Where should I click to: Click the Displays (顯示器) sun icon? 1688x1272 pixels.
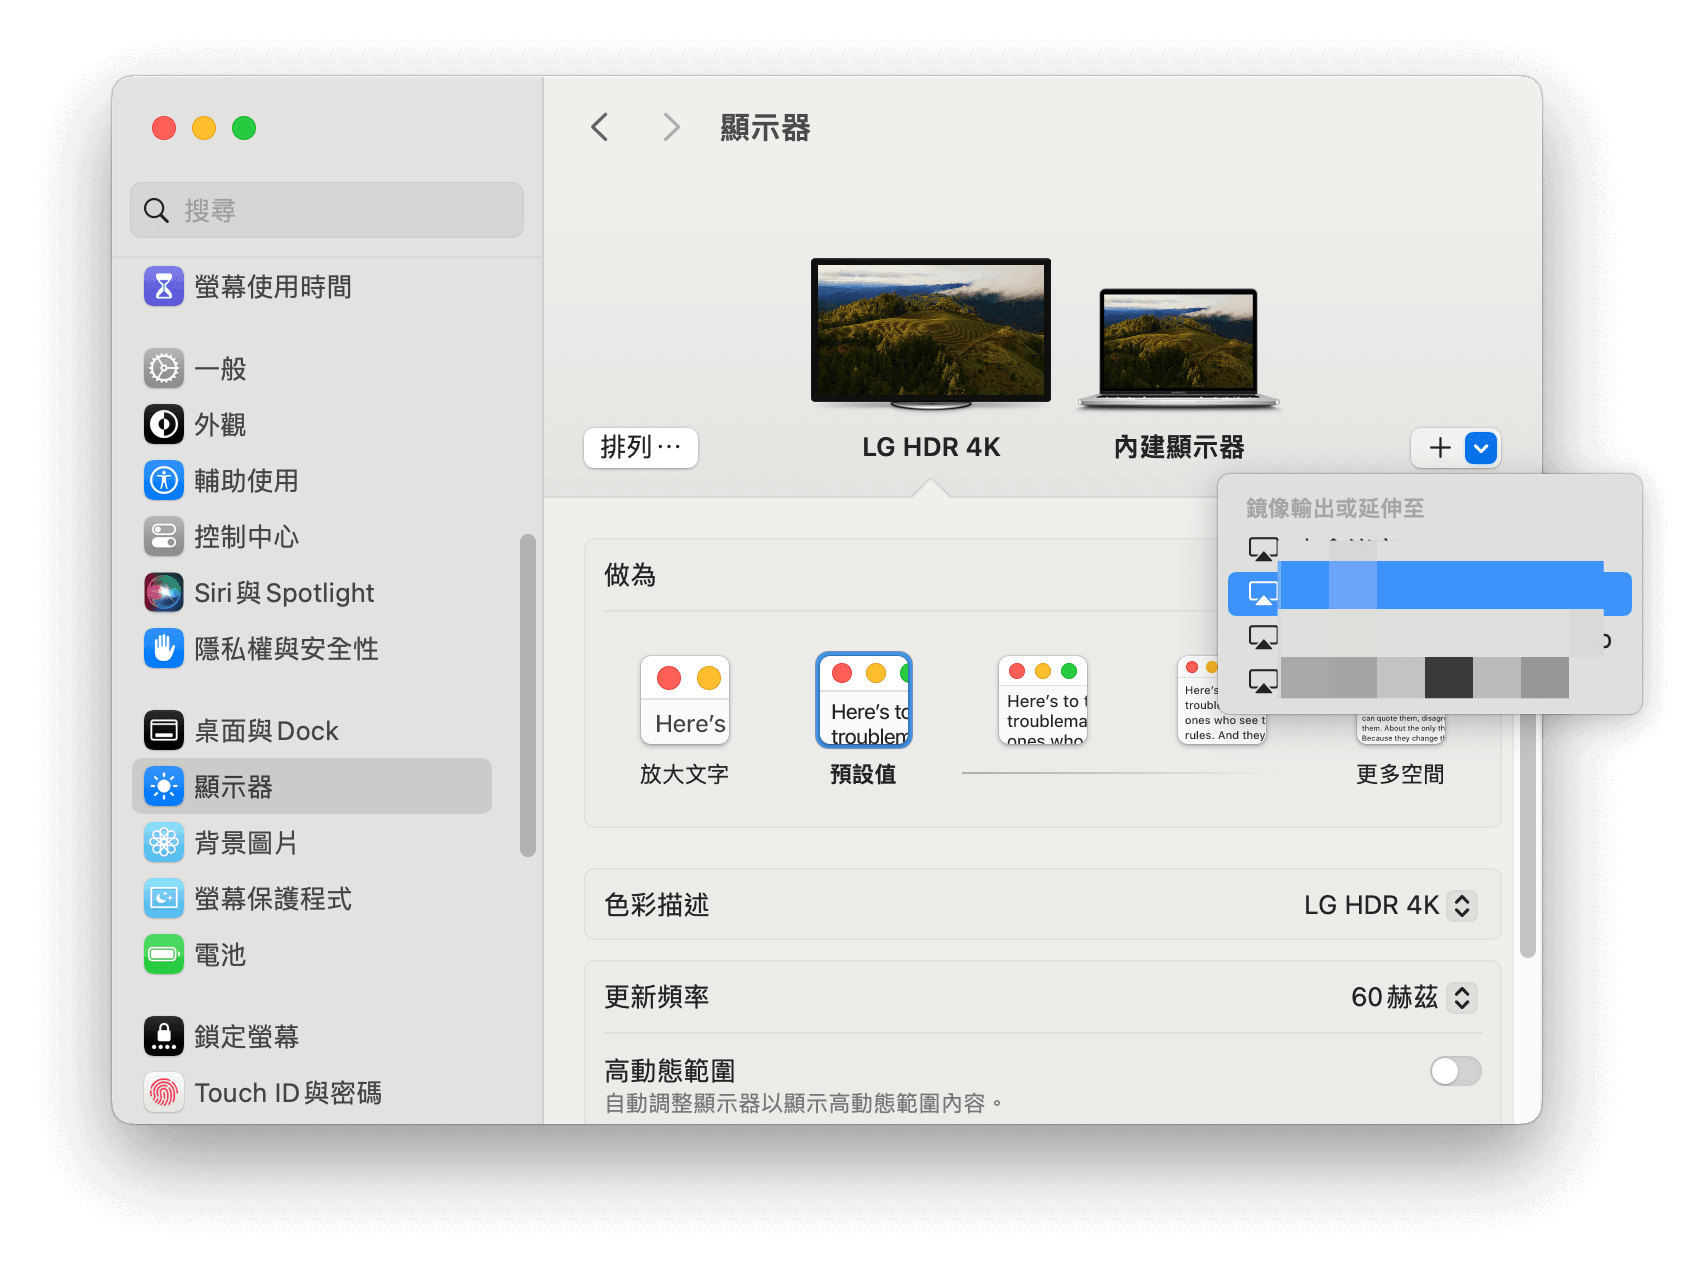click(164, 787)
